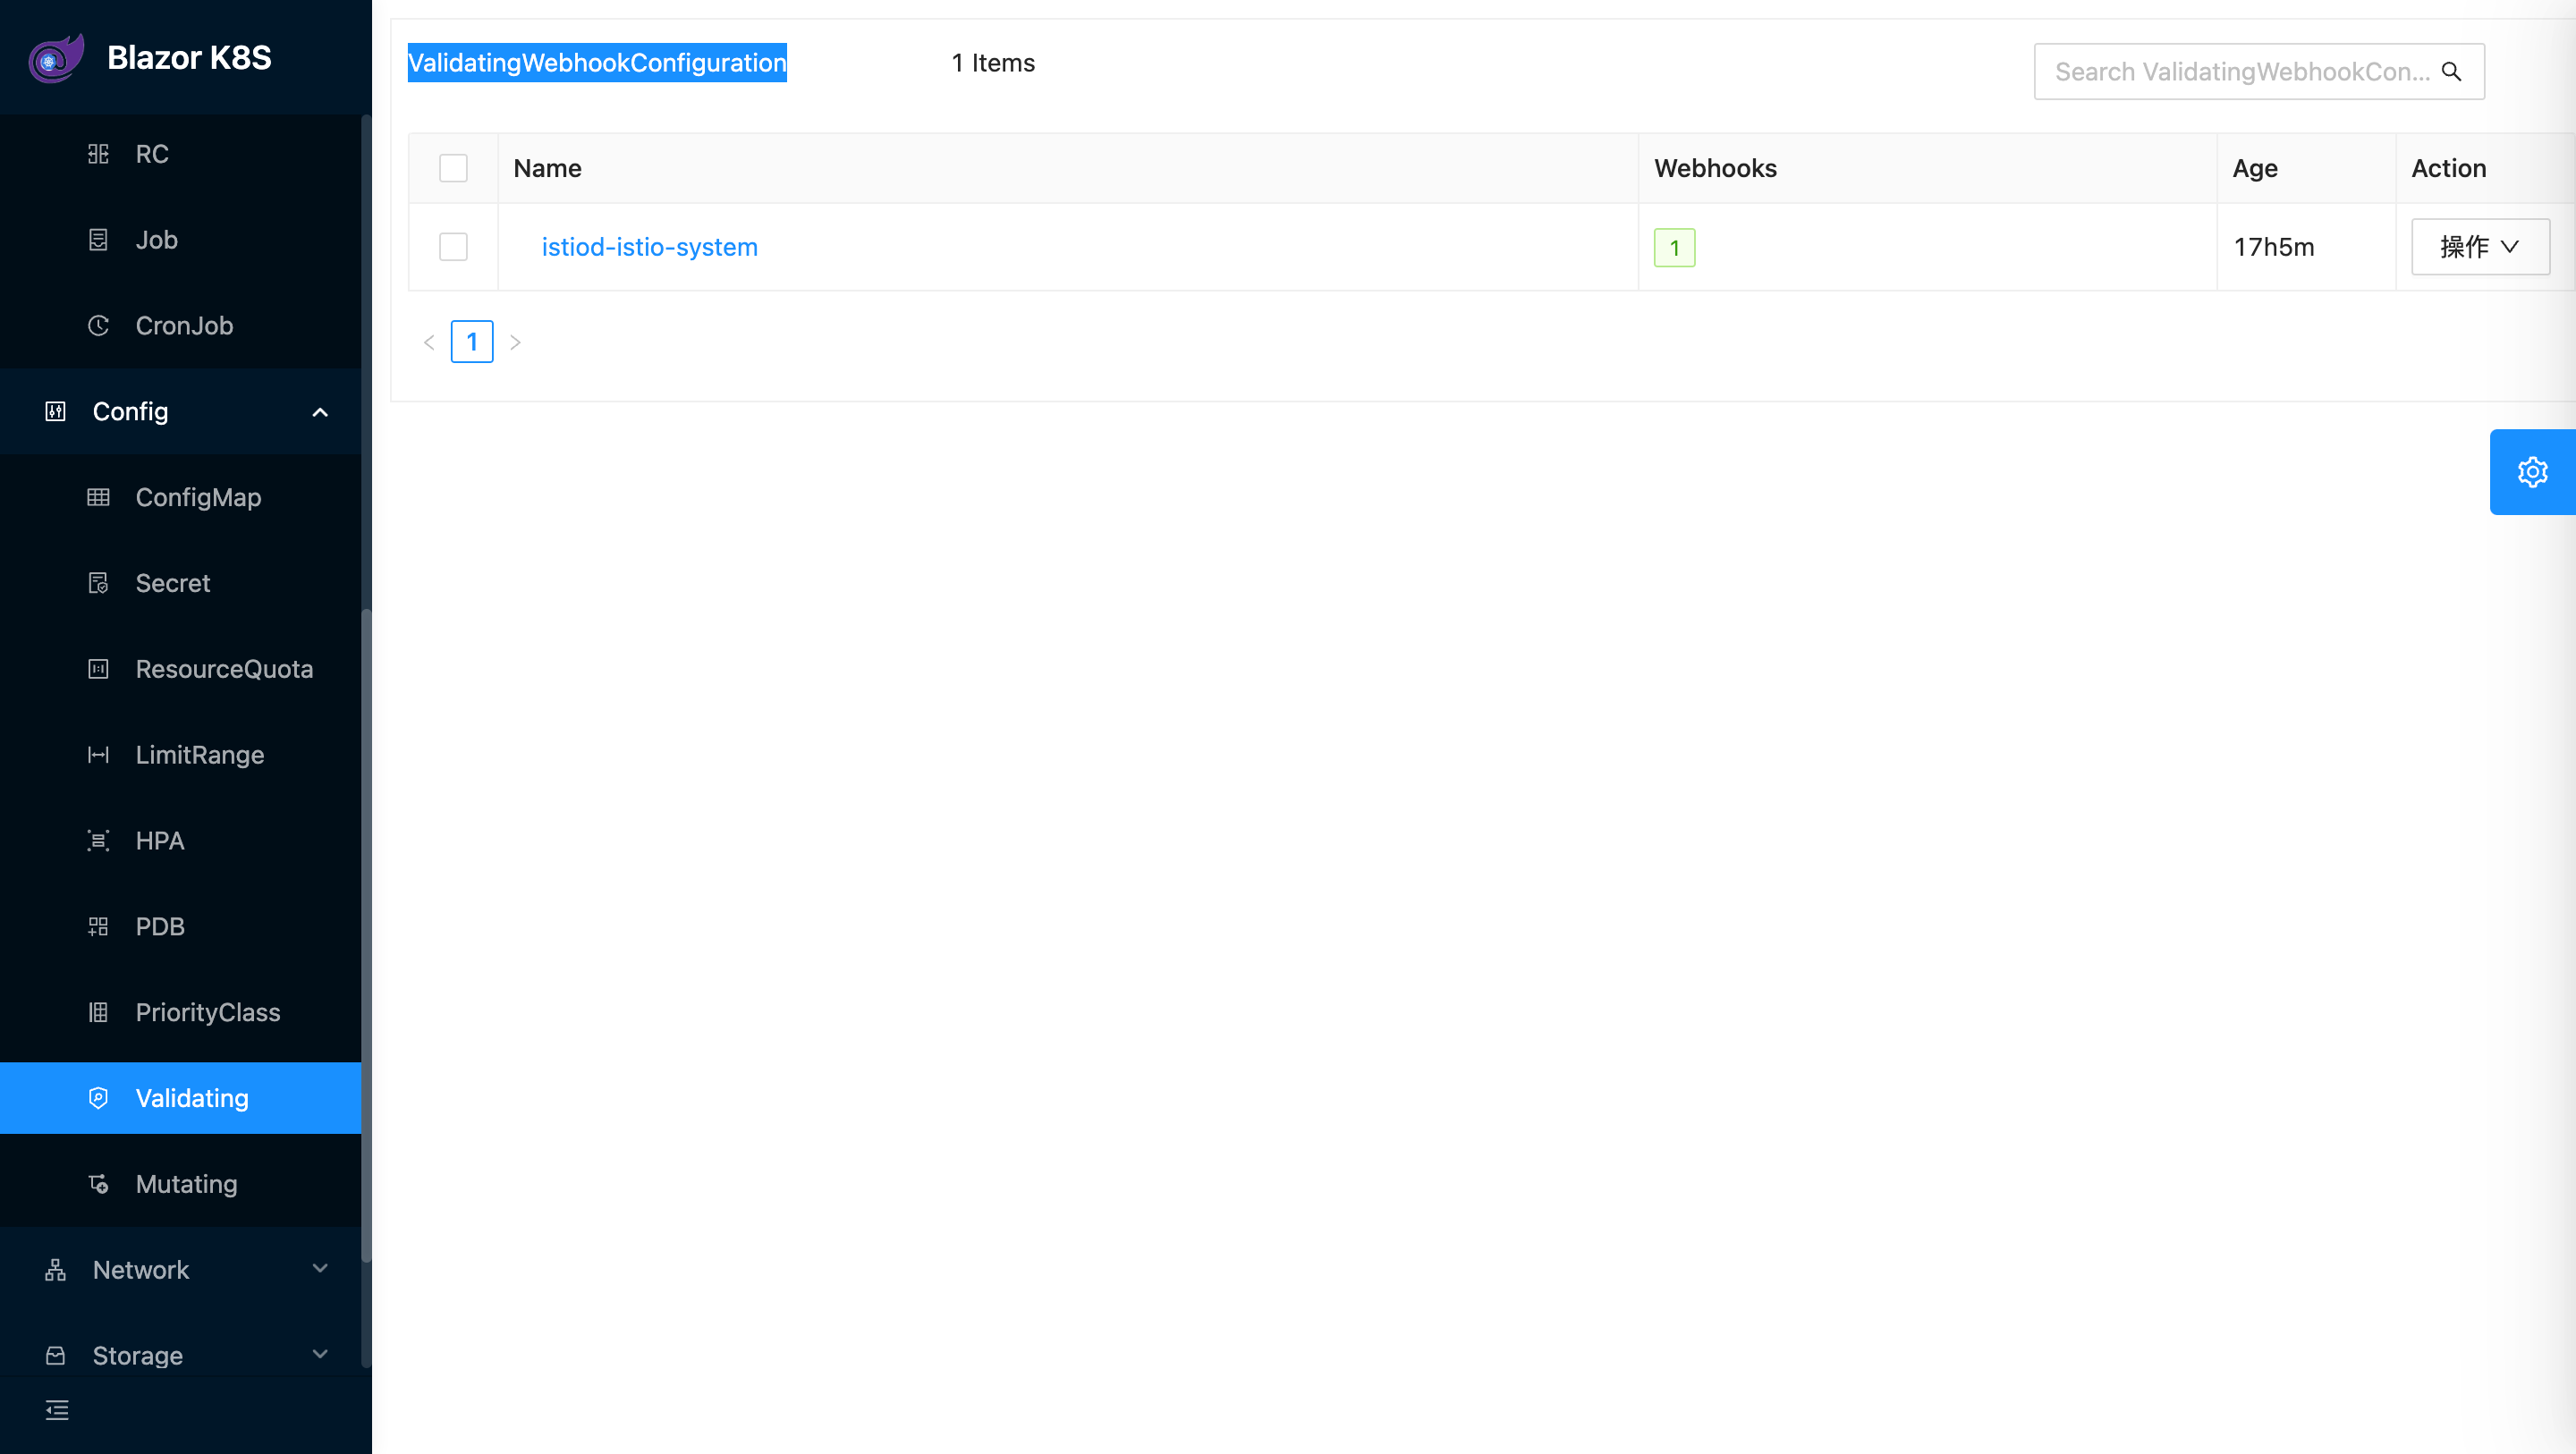Image resolution: width=2576 pixels, height=1454 pixels.
Task: Click the CronJob clock icon
Action: click(x=98, y=326)
